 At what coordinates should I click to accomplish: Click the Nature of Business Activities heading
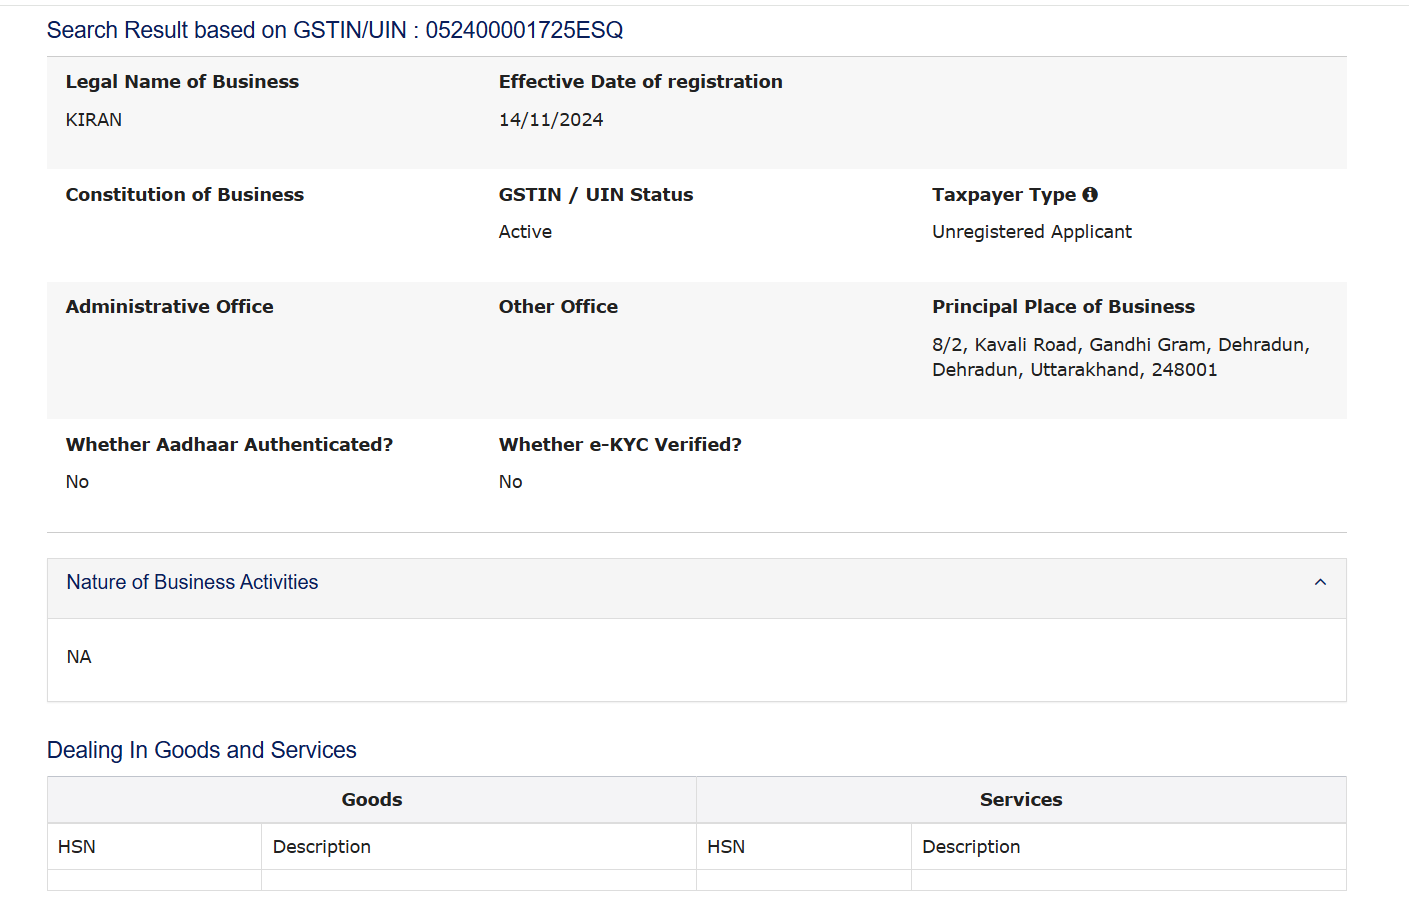192,582
